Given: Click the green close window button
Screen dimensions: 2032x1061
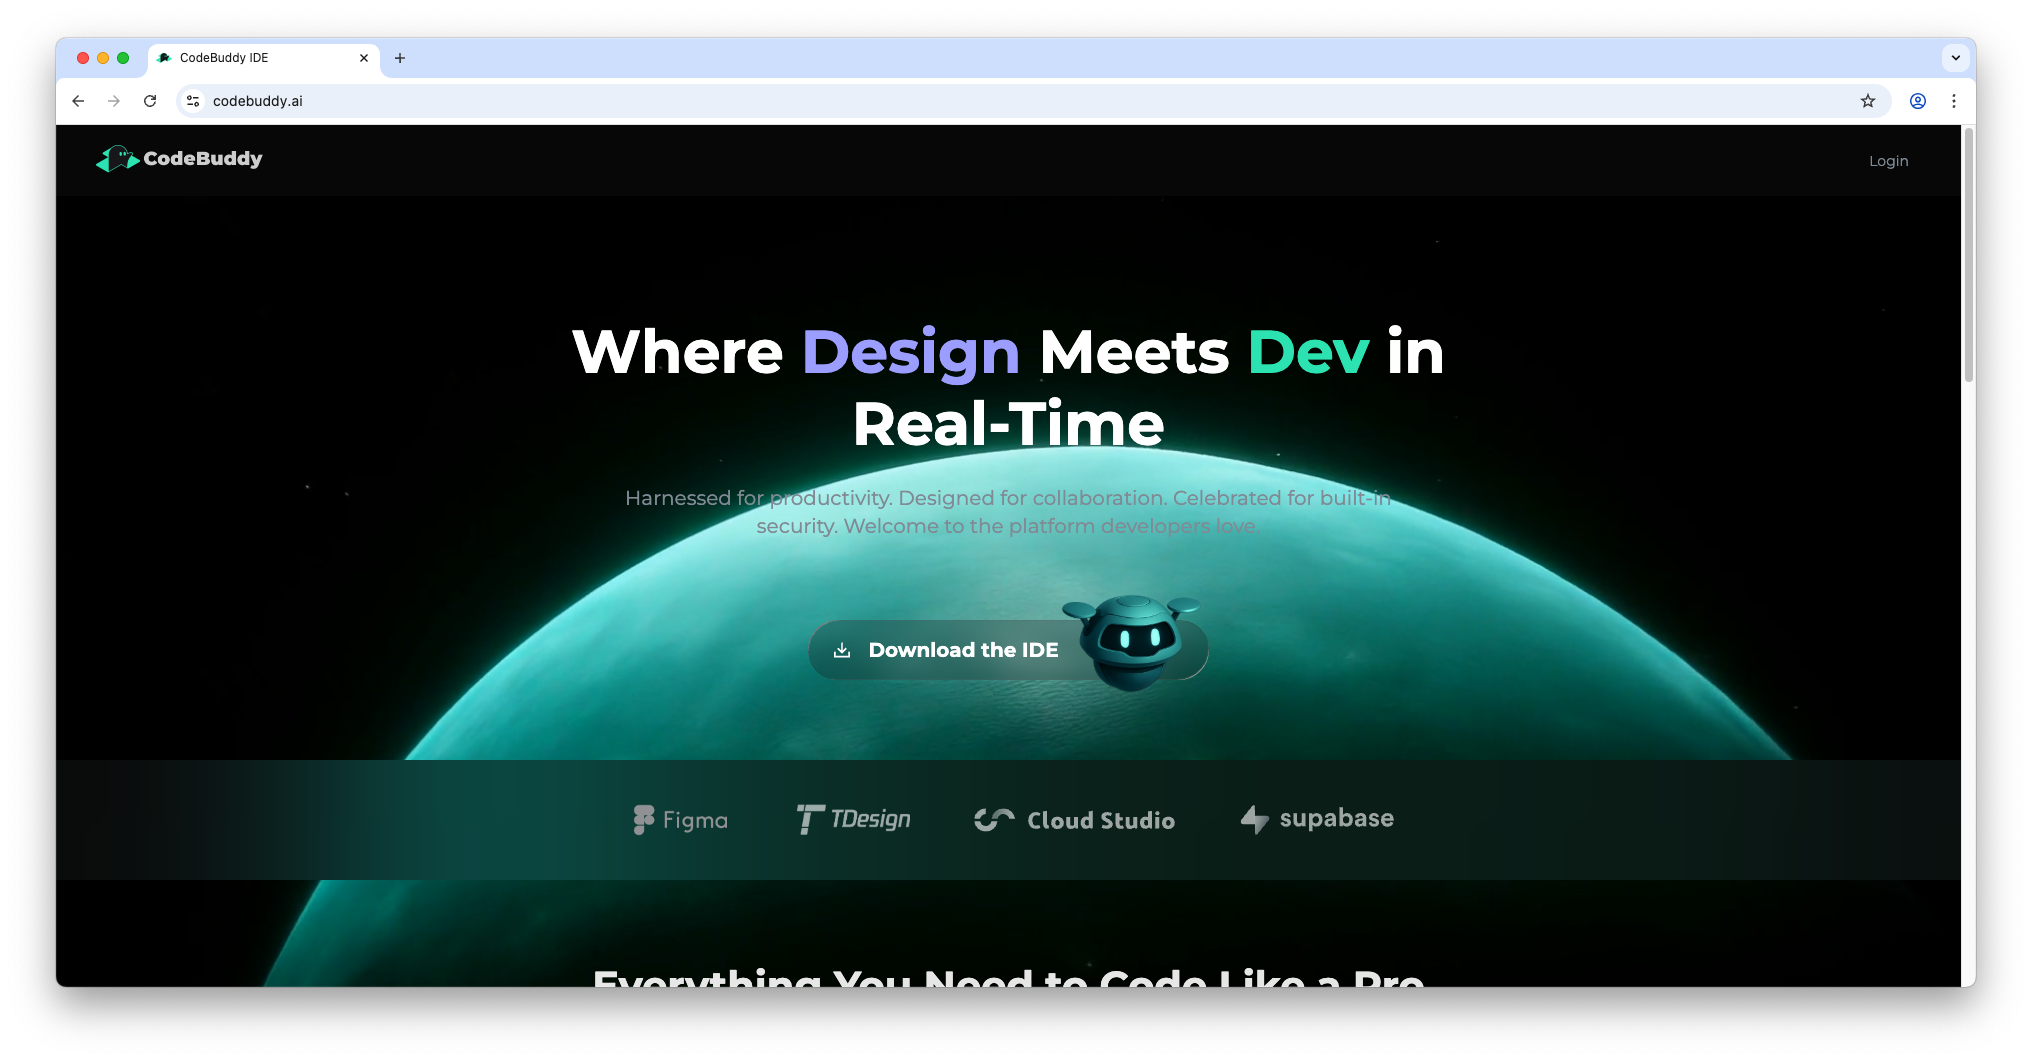Looking at the screenshot, I should (x=123, y=58).
